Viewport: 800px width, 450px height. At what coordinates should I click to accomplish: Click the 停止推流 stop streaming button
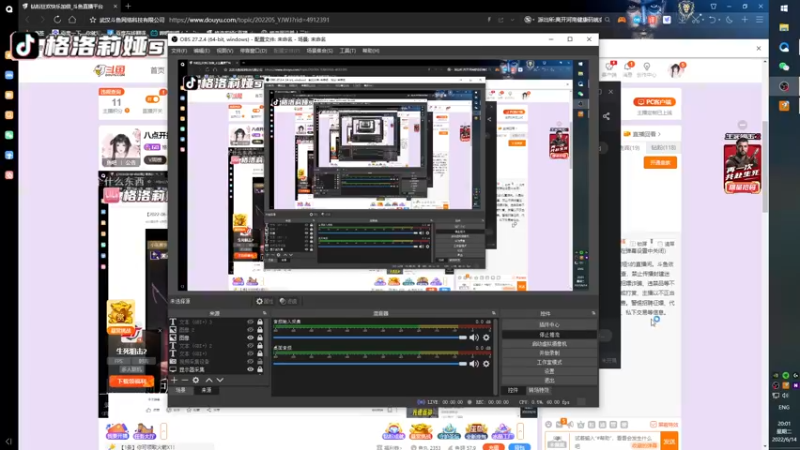coord(549,335)
